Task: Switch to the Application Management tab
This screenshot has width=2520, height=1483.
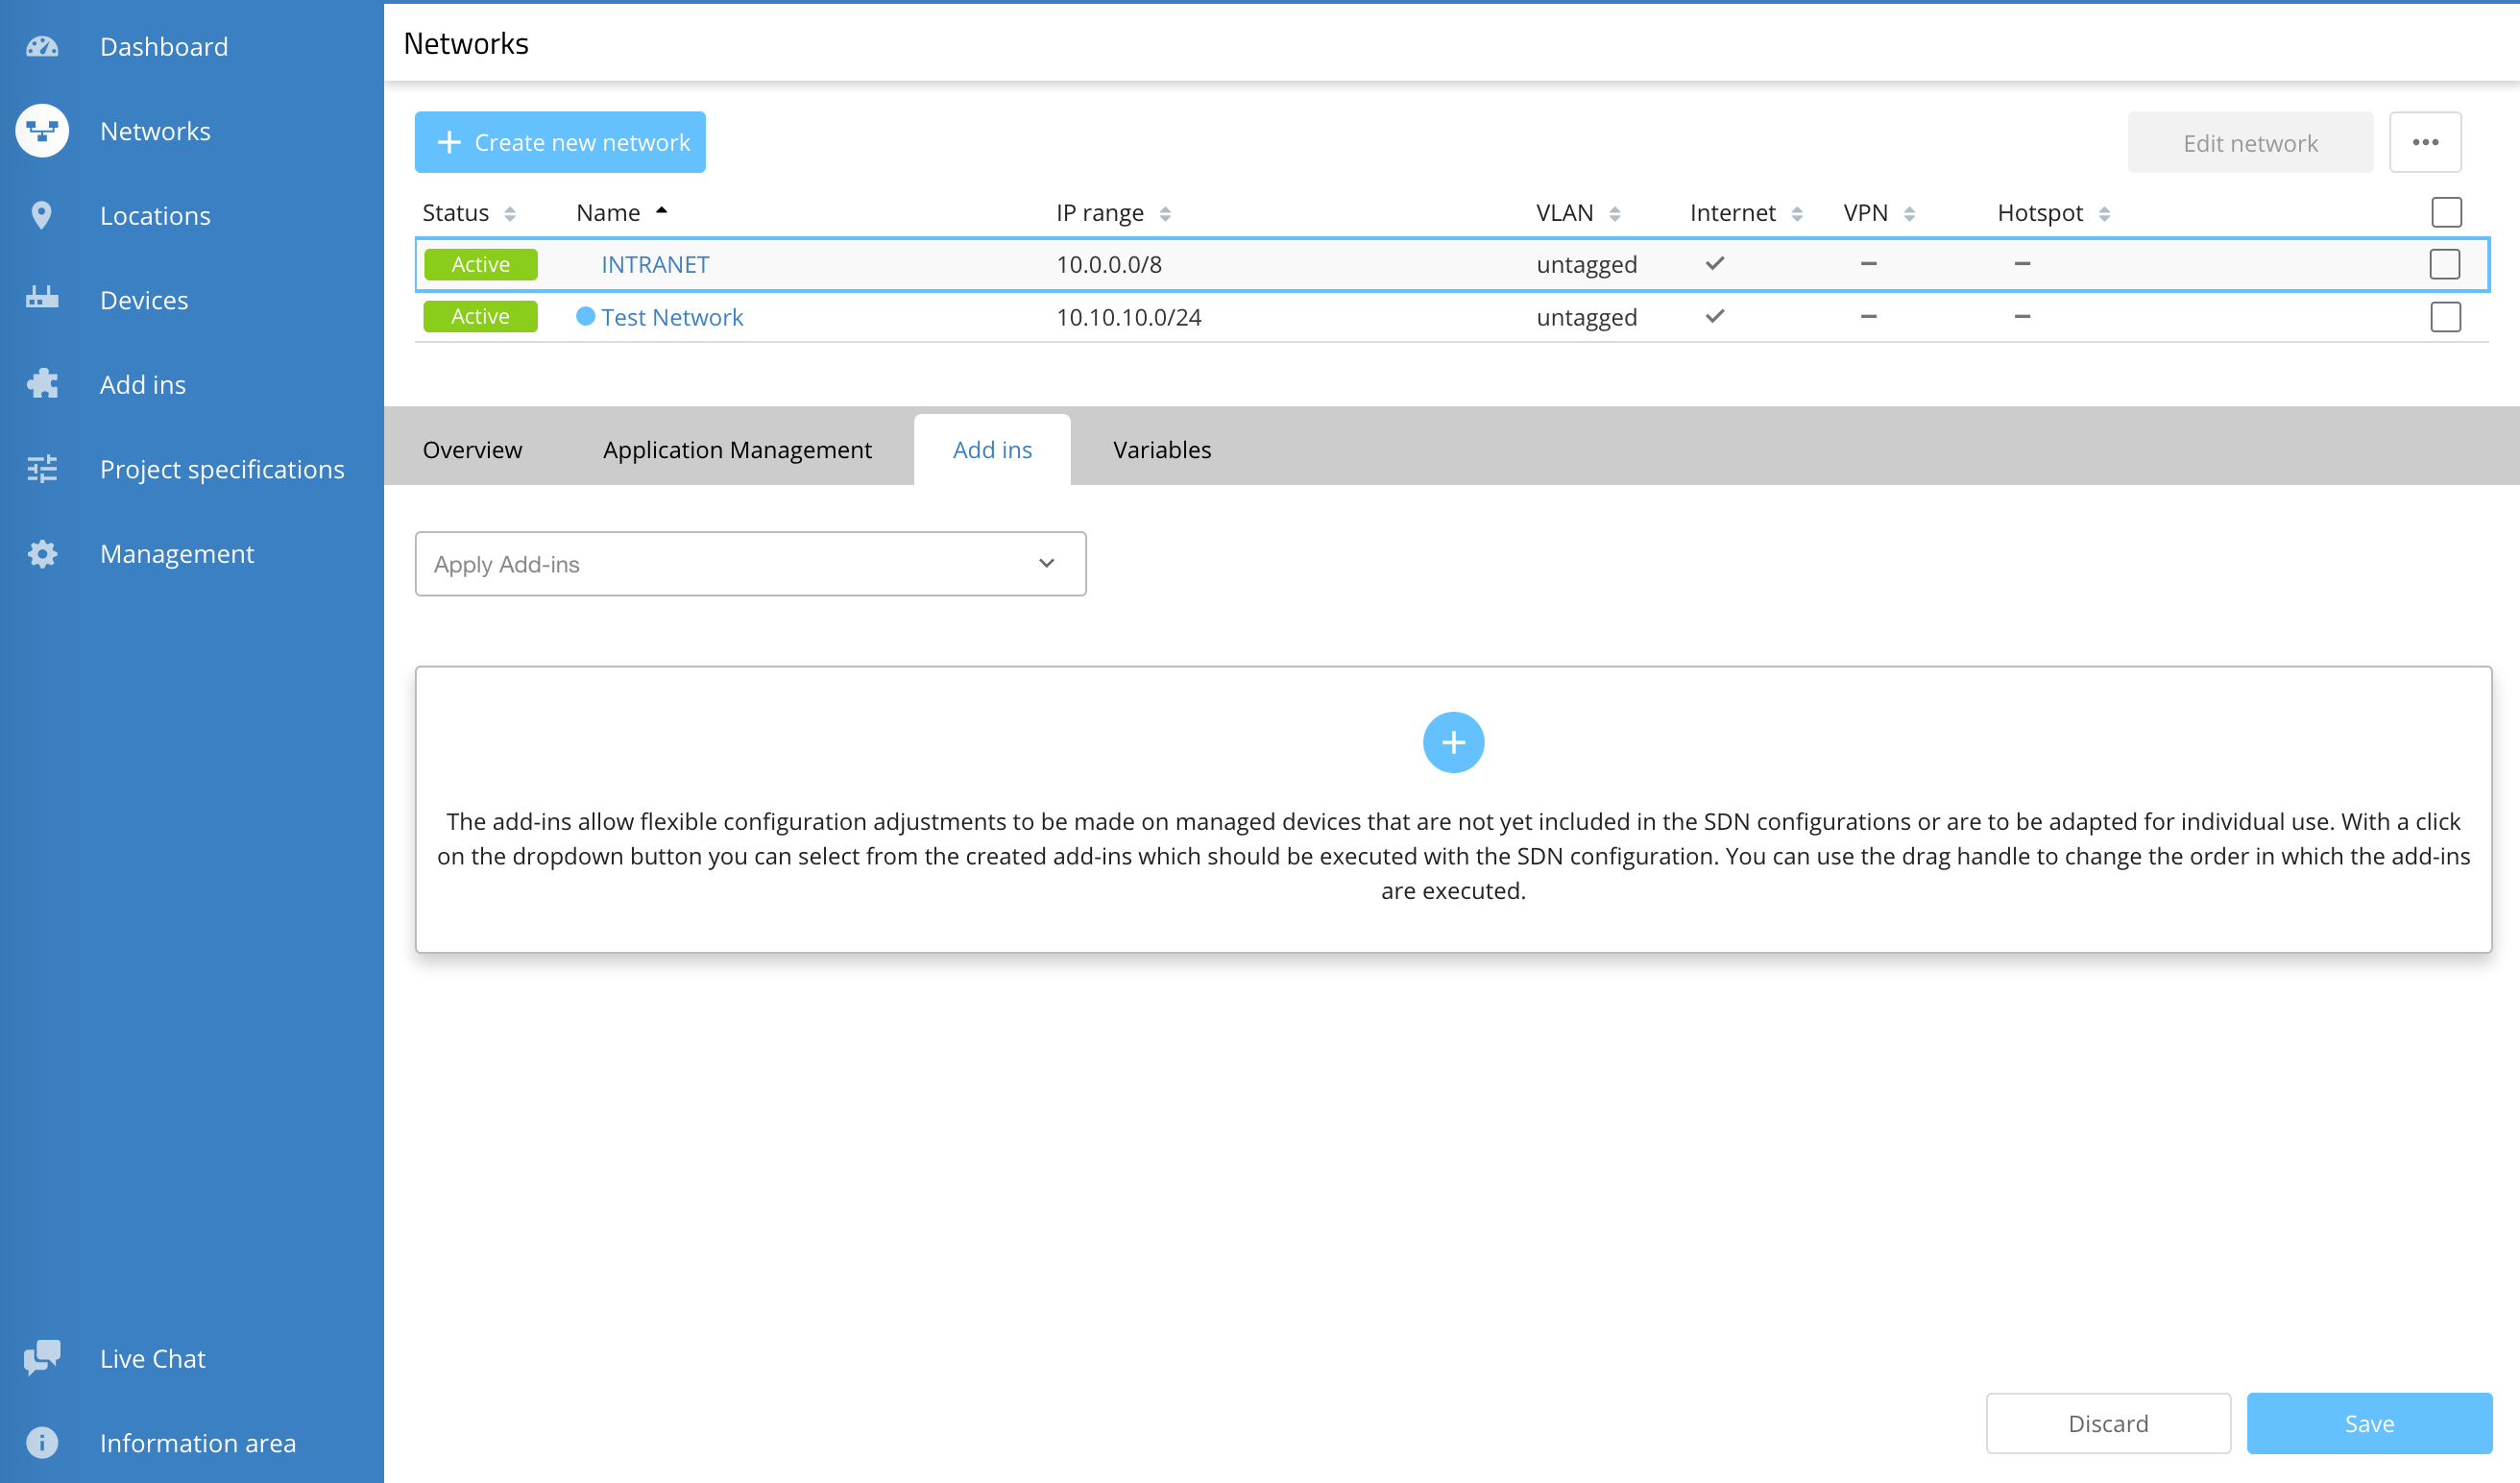Action: [737, 450]
